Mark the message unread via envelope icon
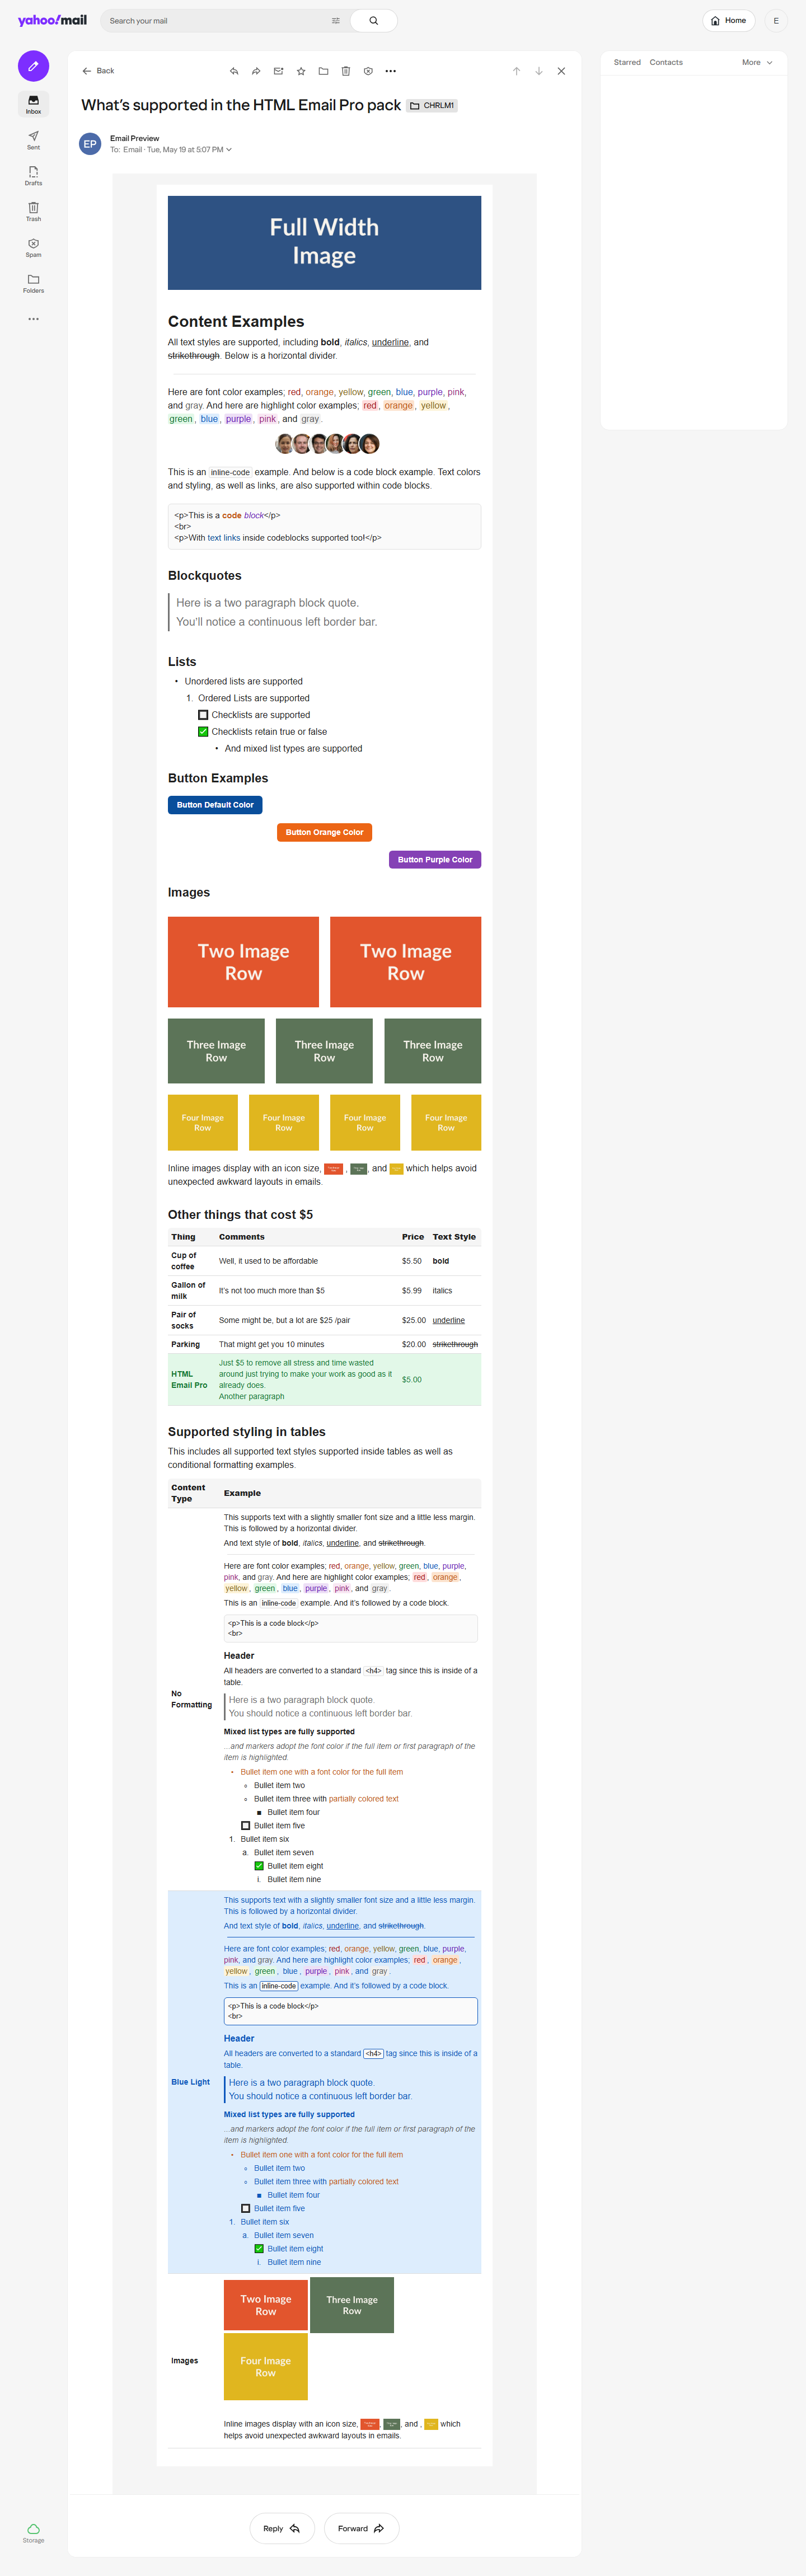Screen dimensions: 806x2576 pyautogui.click(x=278, y=71)
